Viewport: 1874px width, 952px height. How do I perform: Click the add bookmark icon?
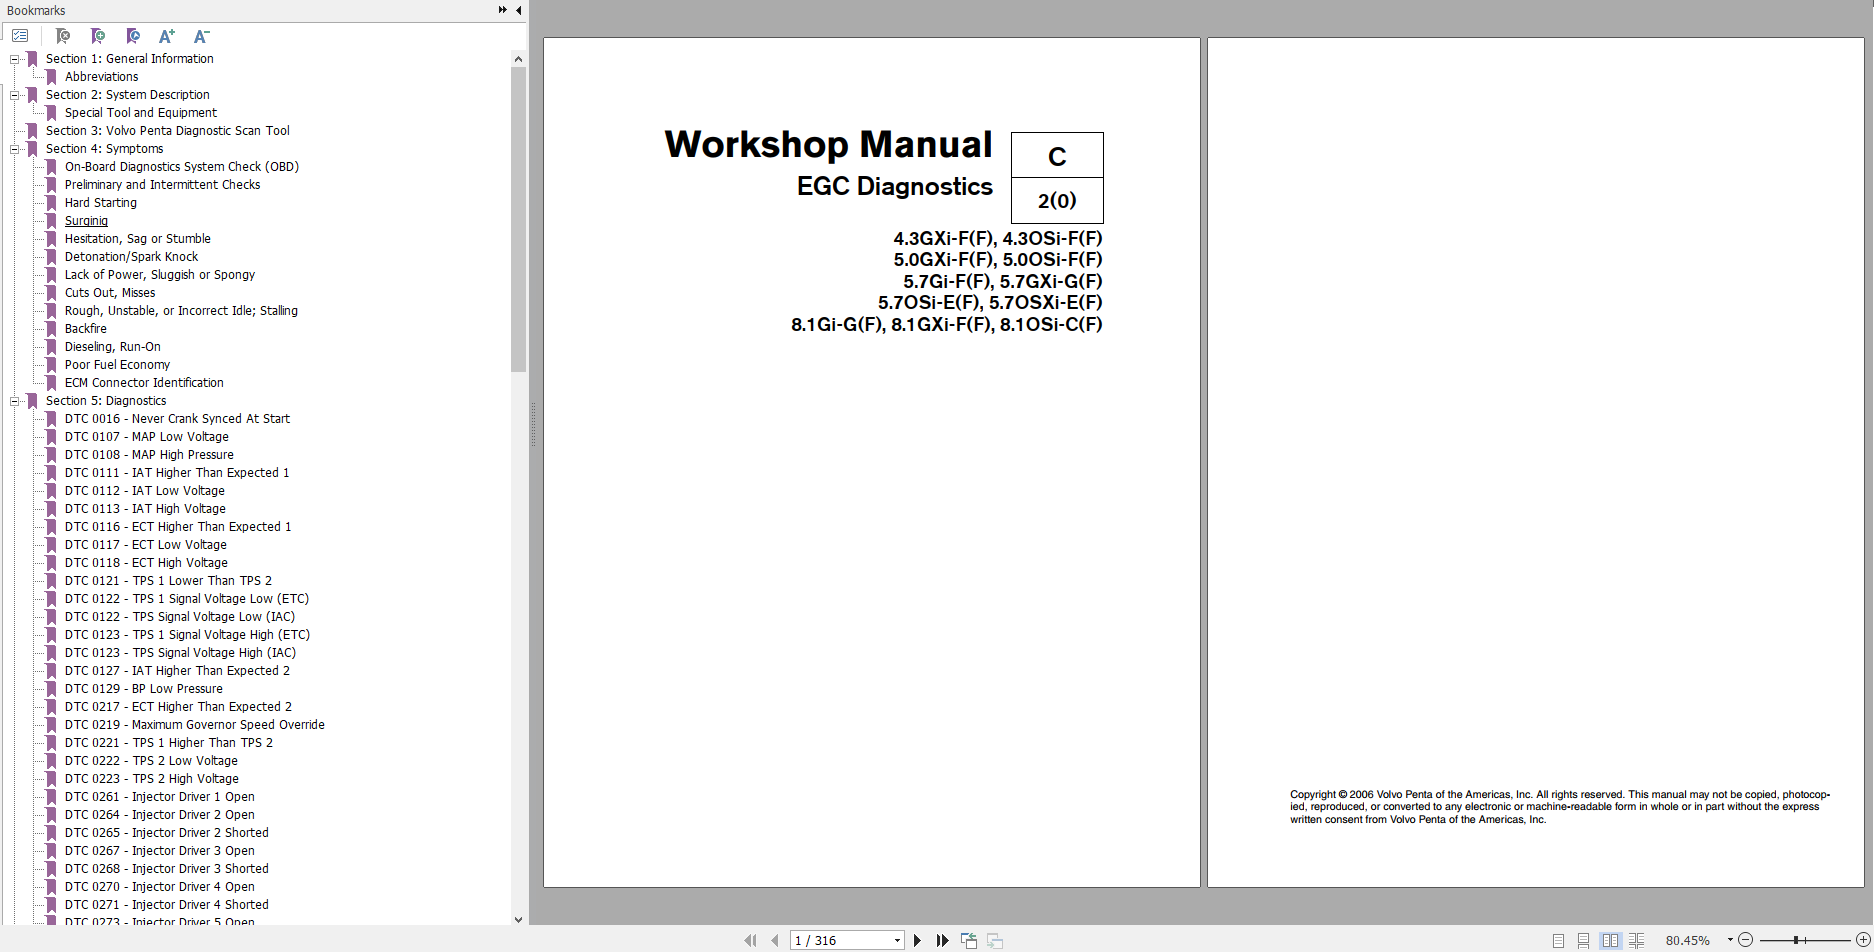pyautogui.click(x=98, y=36)
